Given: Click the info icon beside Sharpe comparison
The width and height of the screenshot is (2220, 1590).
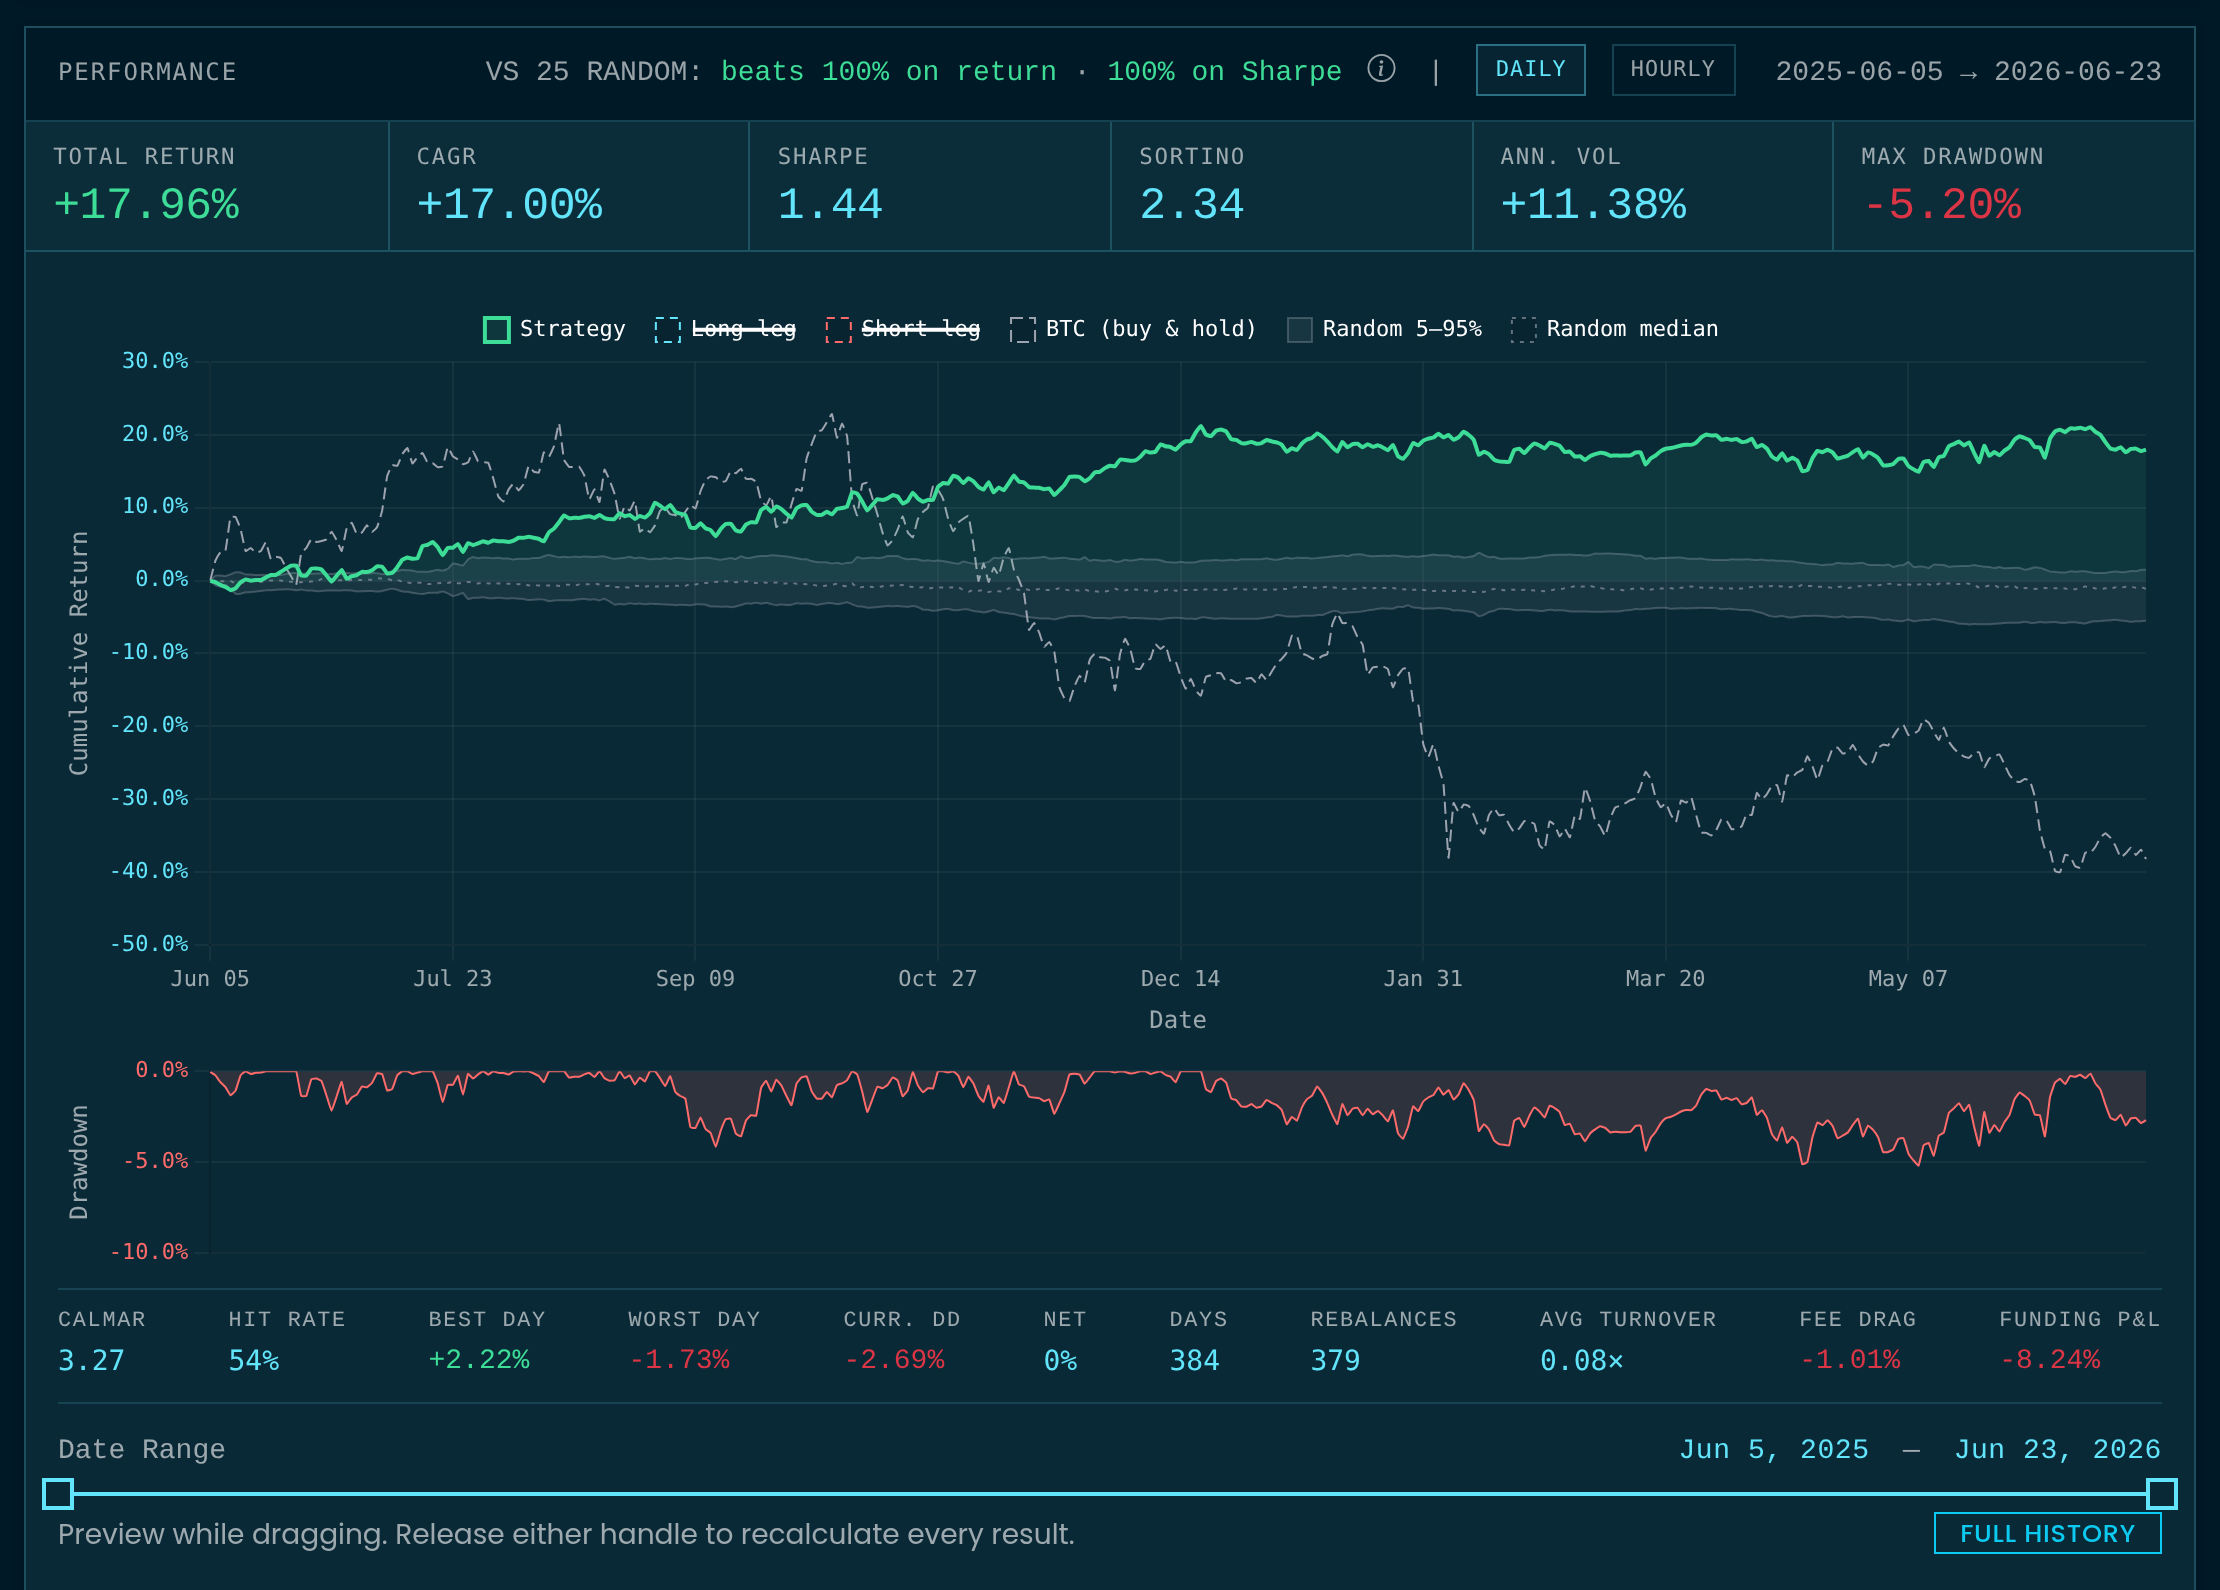Looking at the screenshot, I should (x=1381, y=68).
